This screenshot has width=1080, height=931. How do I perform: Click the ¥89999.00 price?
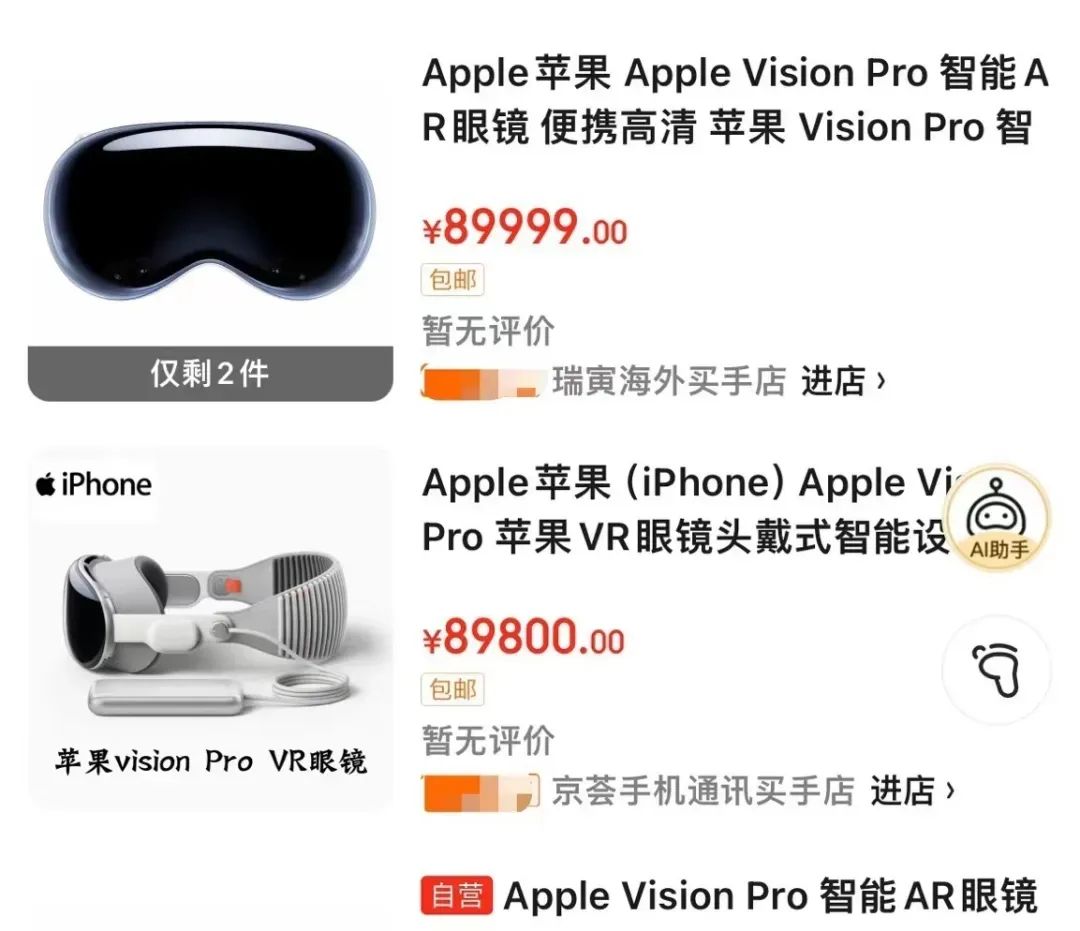pos(525,227)
